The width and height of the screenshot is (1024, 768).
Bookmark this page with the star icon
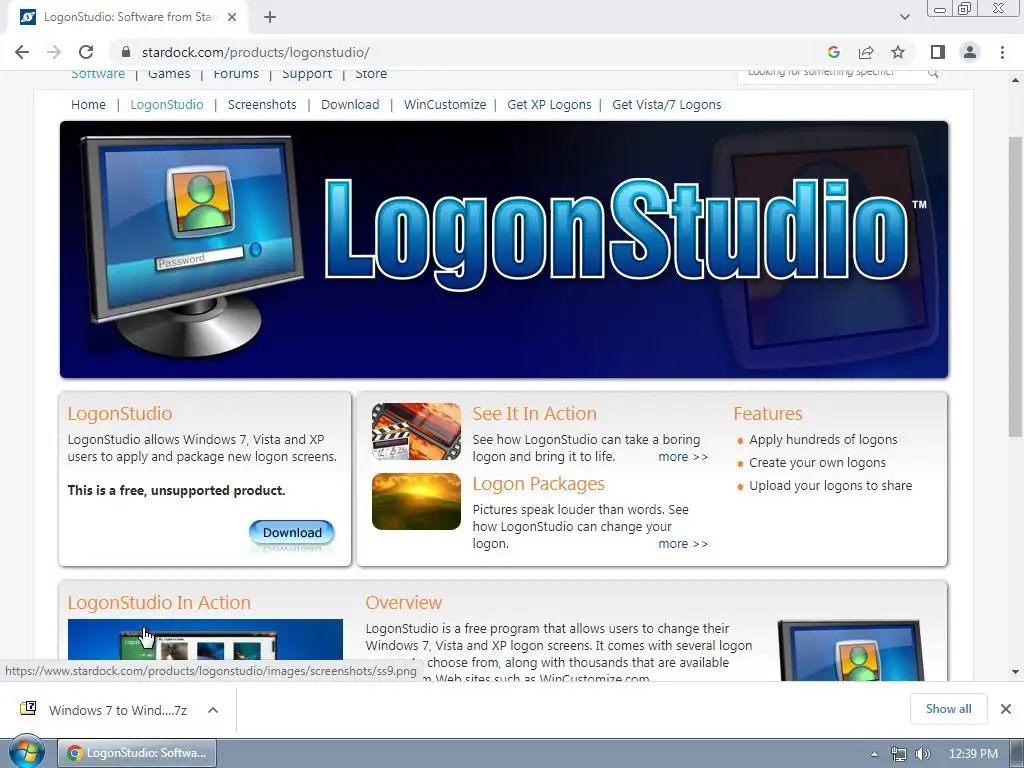point(898,52)
